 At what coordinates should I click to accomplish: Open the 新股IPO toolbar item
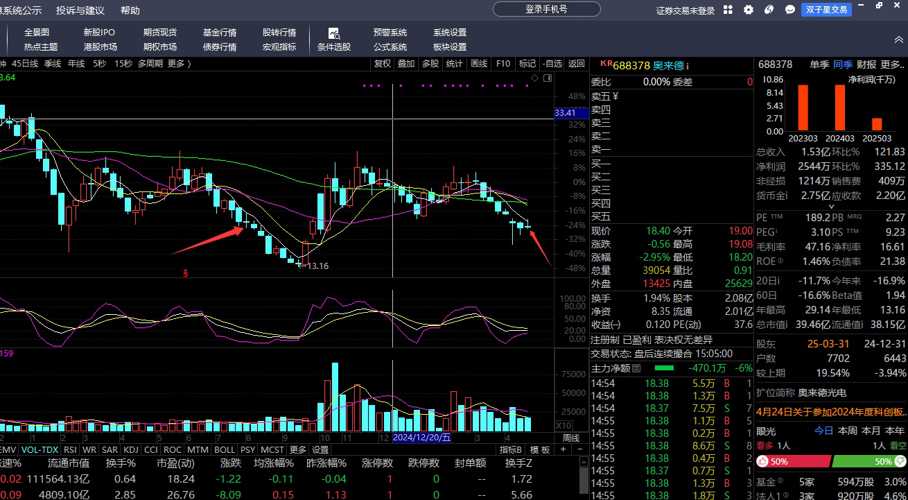(99, 32)
